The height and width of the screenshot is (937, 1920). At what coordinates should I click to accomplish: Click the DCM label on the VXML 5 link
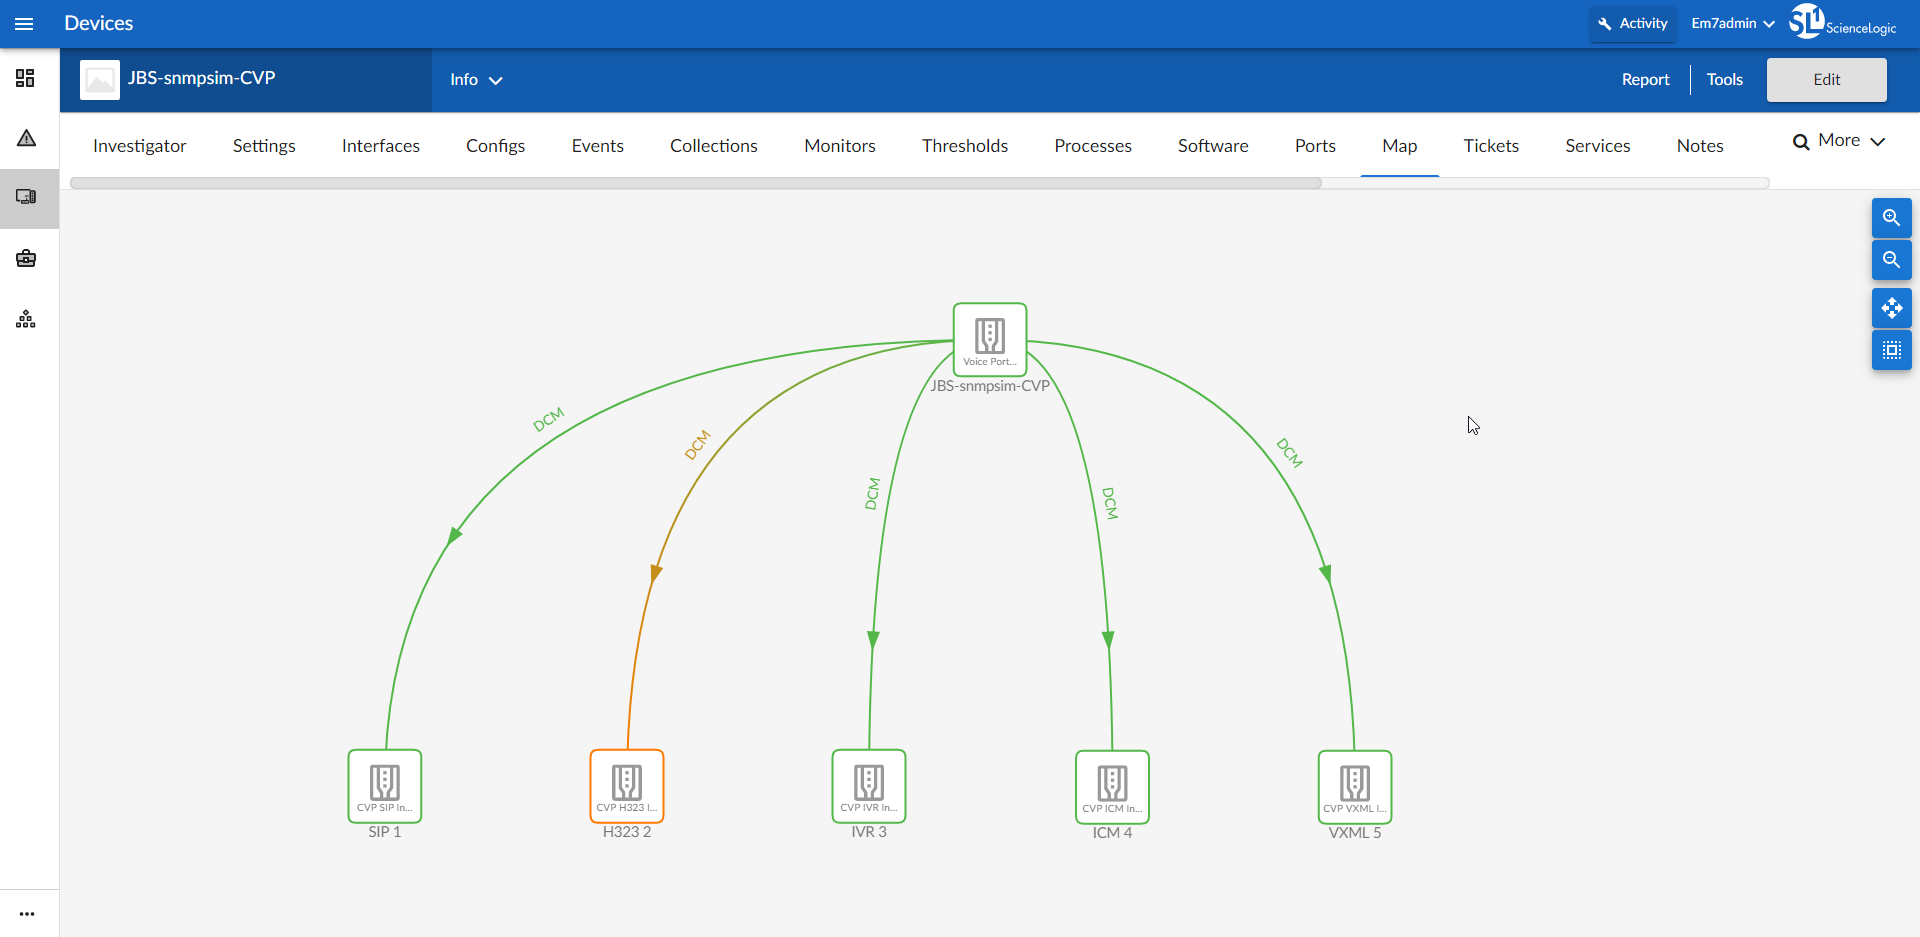tap(1289, 452)
